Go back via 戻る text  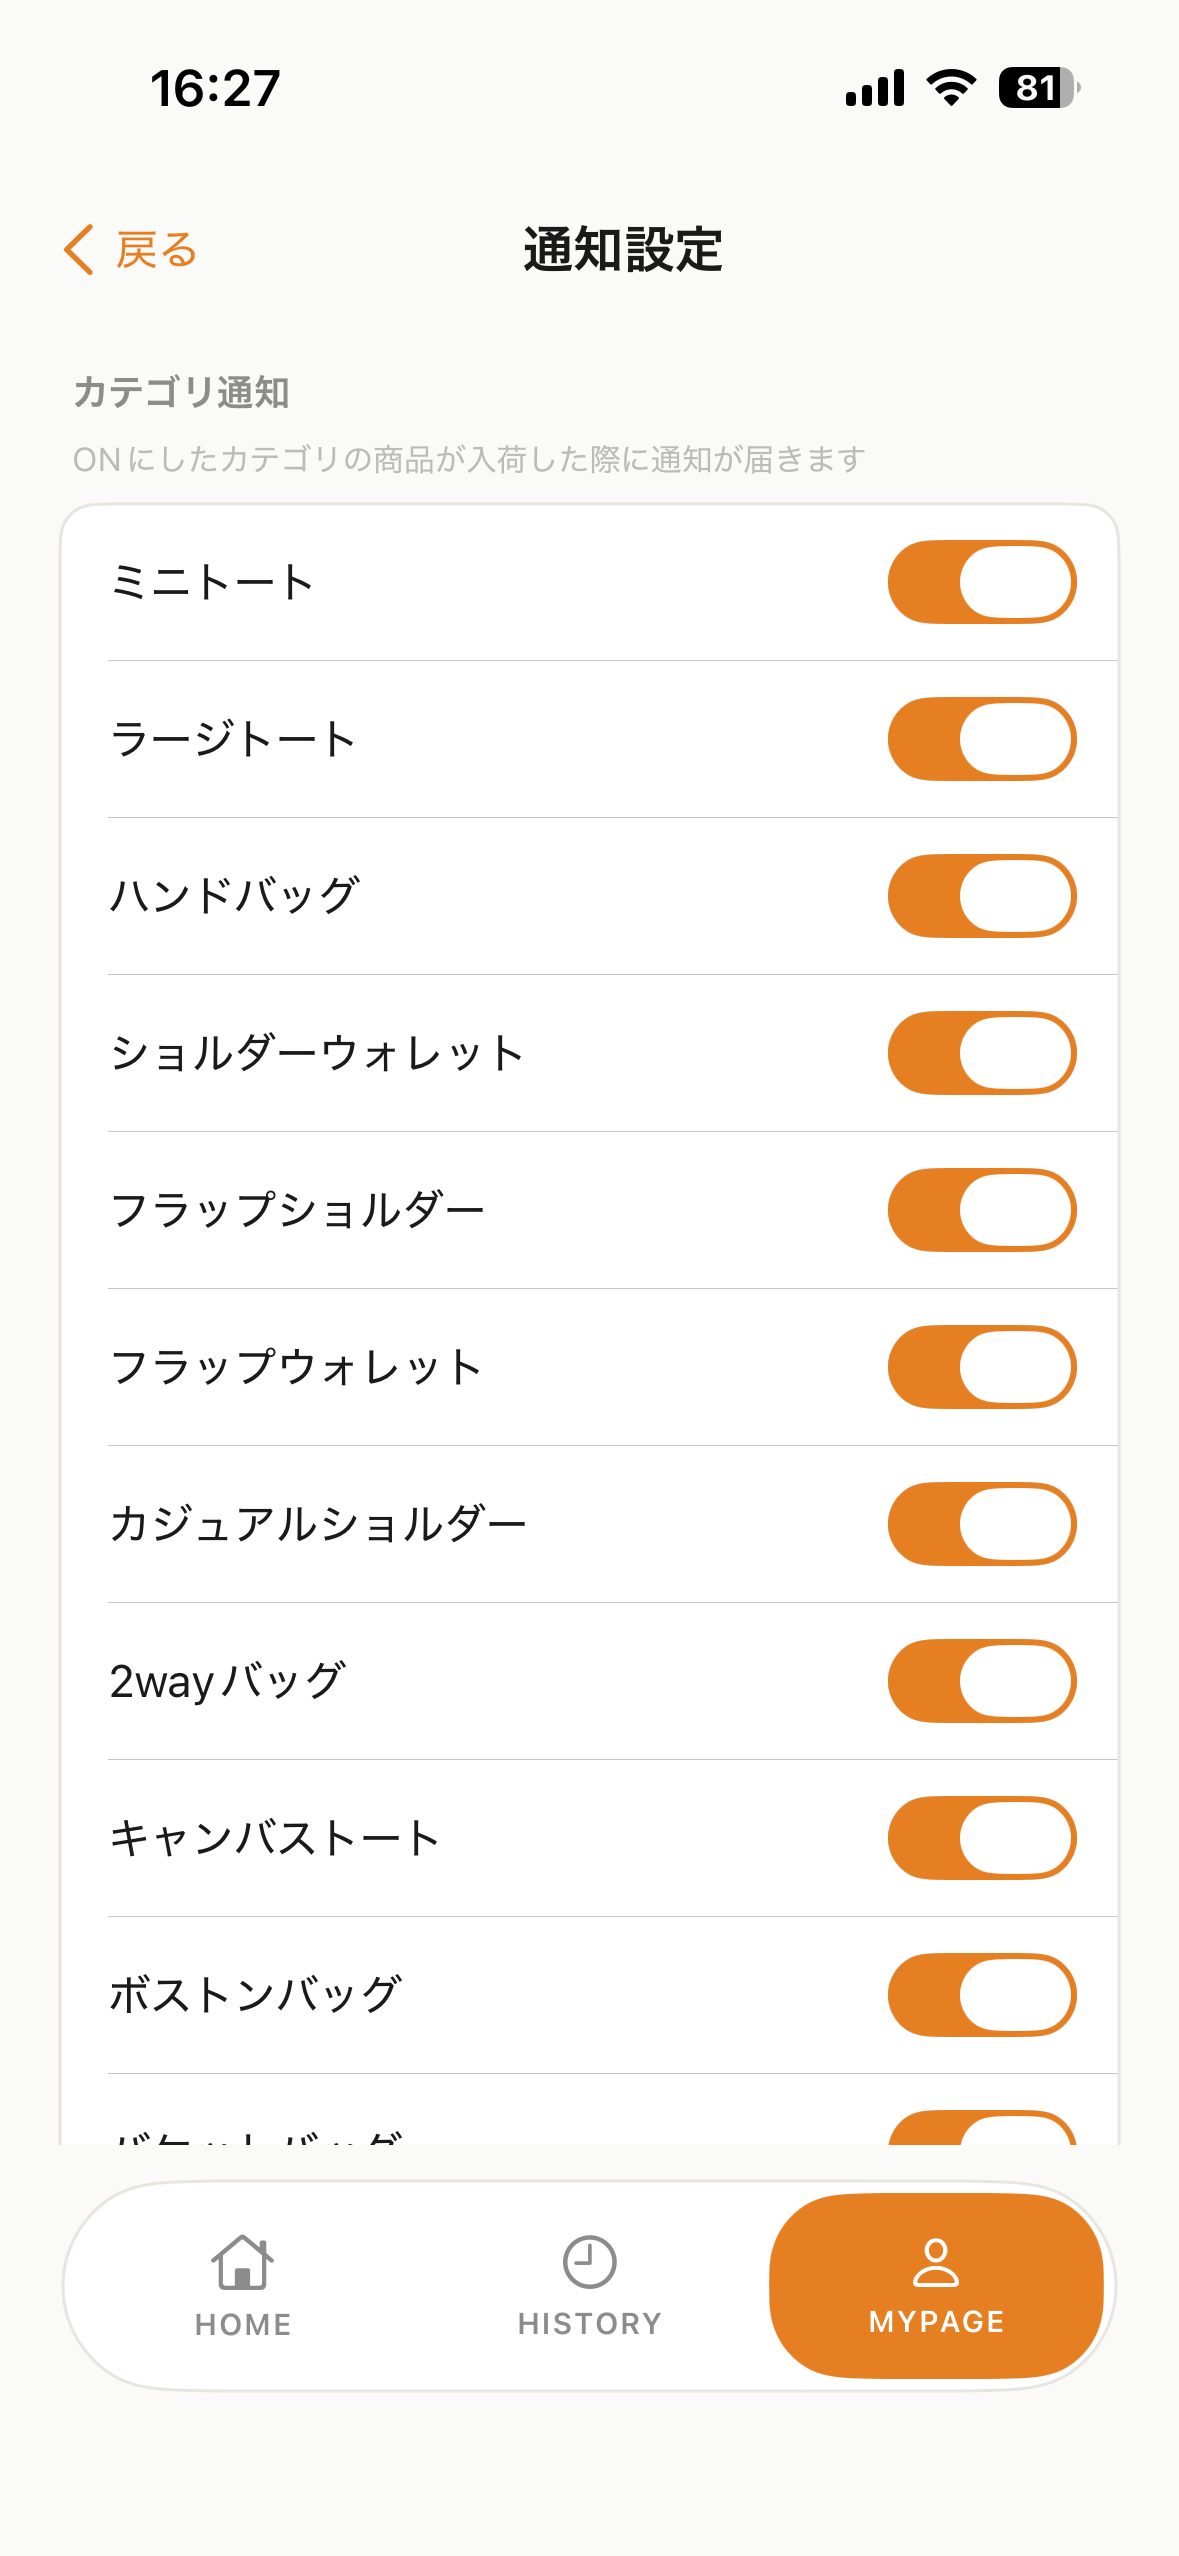[156, 250]
